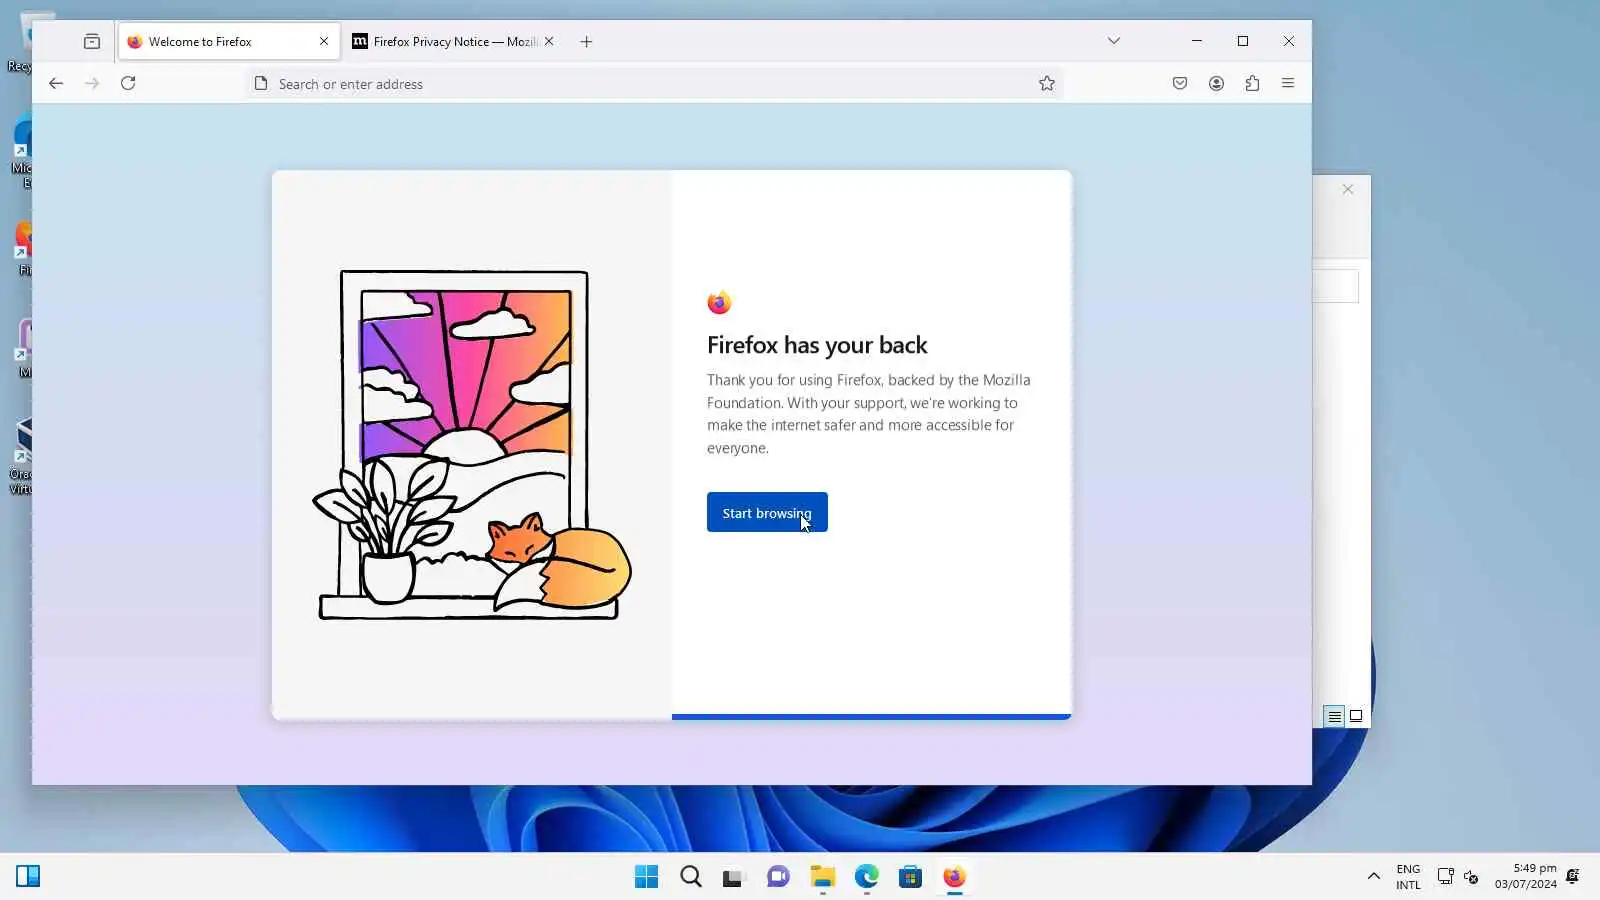Screen dimensions: 1600x900
Task: Click the 'Firefox has your back' heading
Action: coord(817,345)
